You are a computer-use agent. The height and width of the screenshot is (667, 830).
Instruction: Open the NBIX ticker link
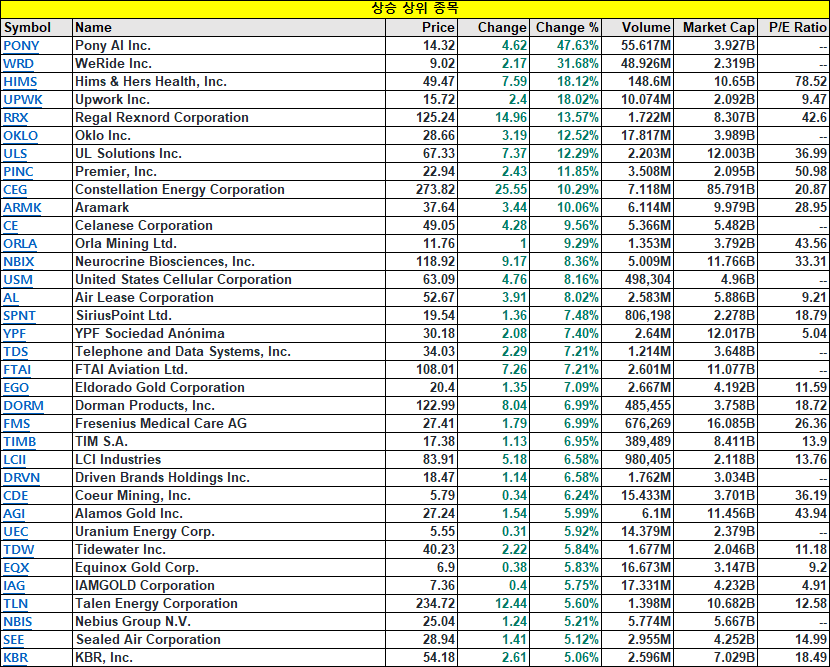click(19, 262)
